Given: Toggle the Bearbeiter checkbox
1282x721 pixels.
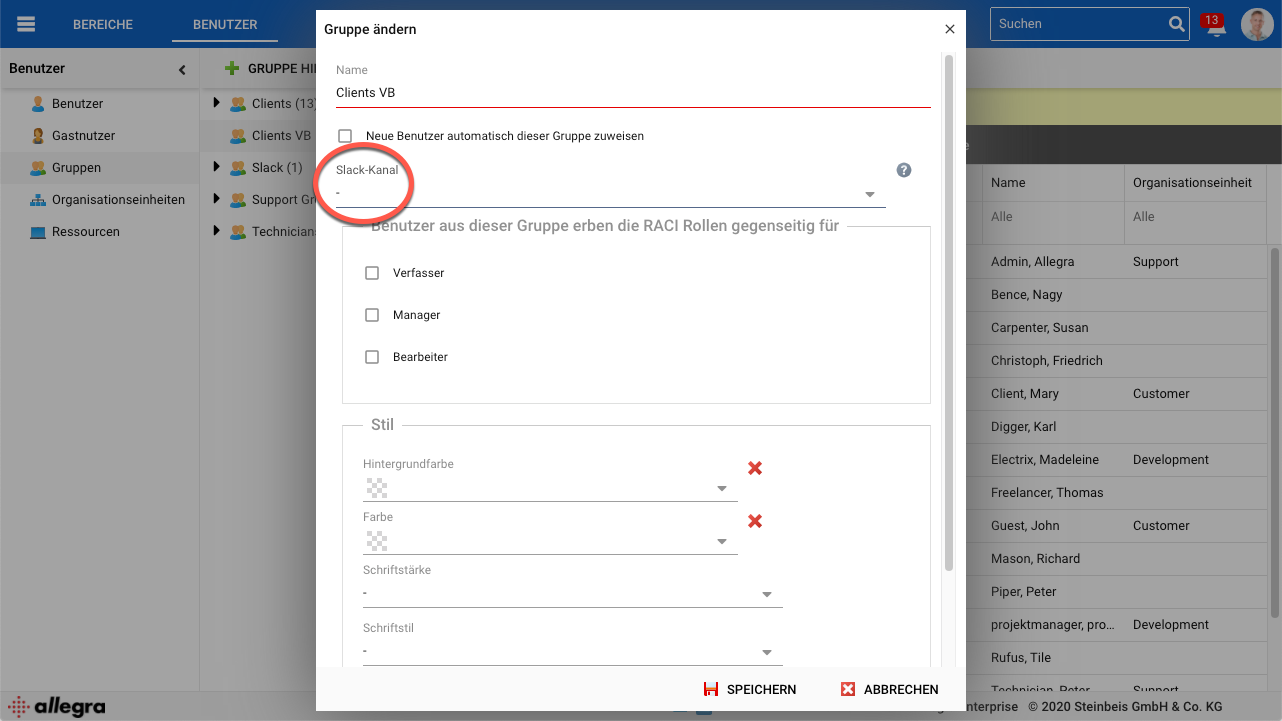Looking at the screenshot, I should 372,357.
